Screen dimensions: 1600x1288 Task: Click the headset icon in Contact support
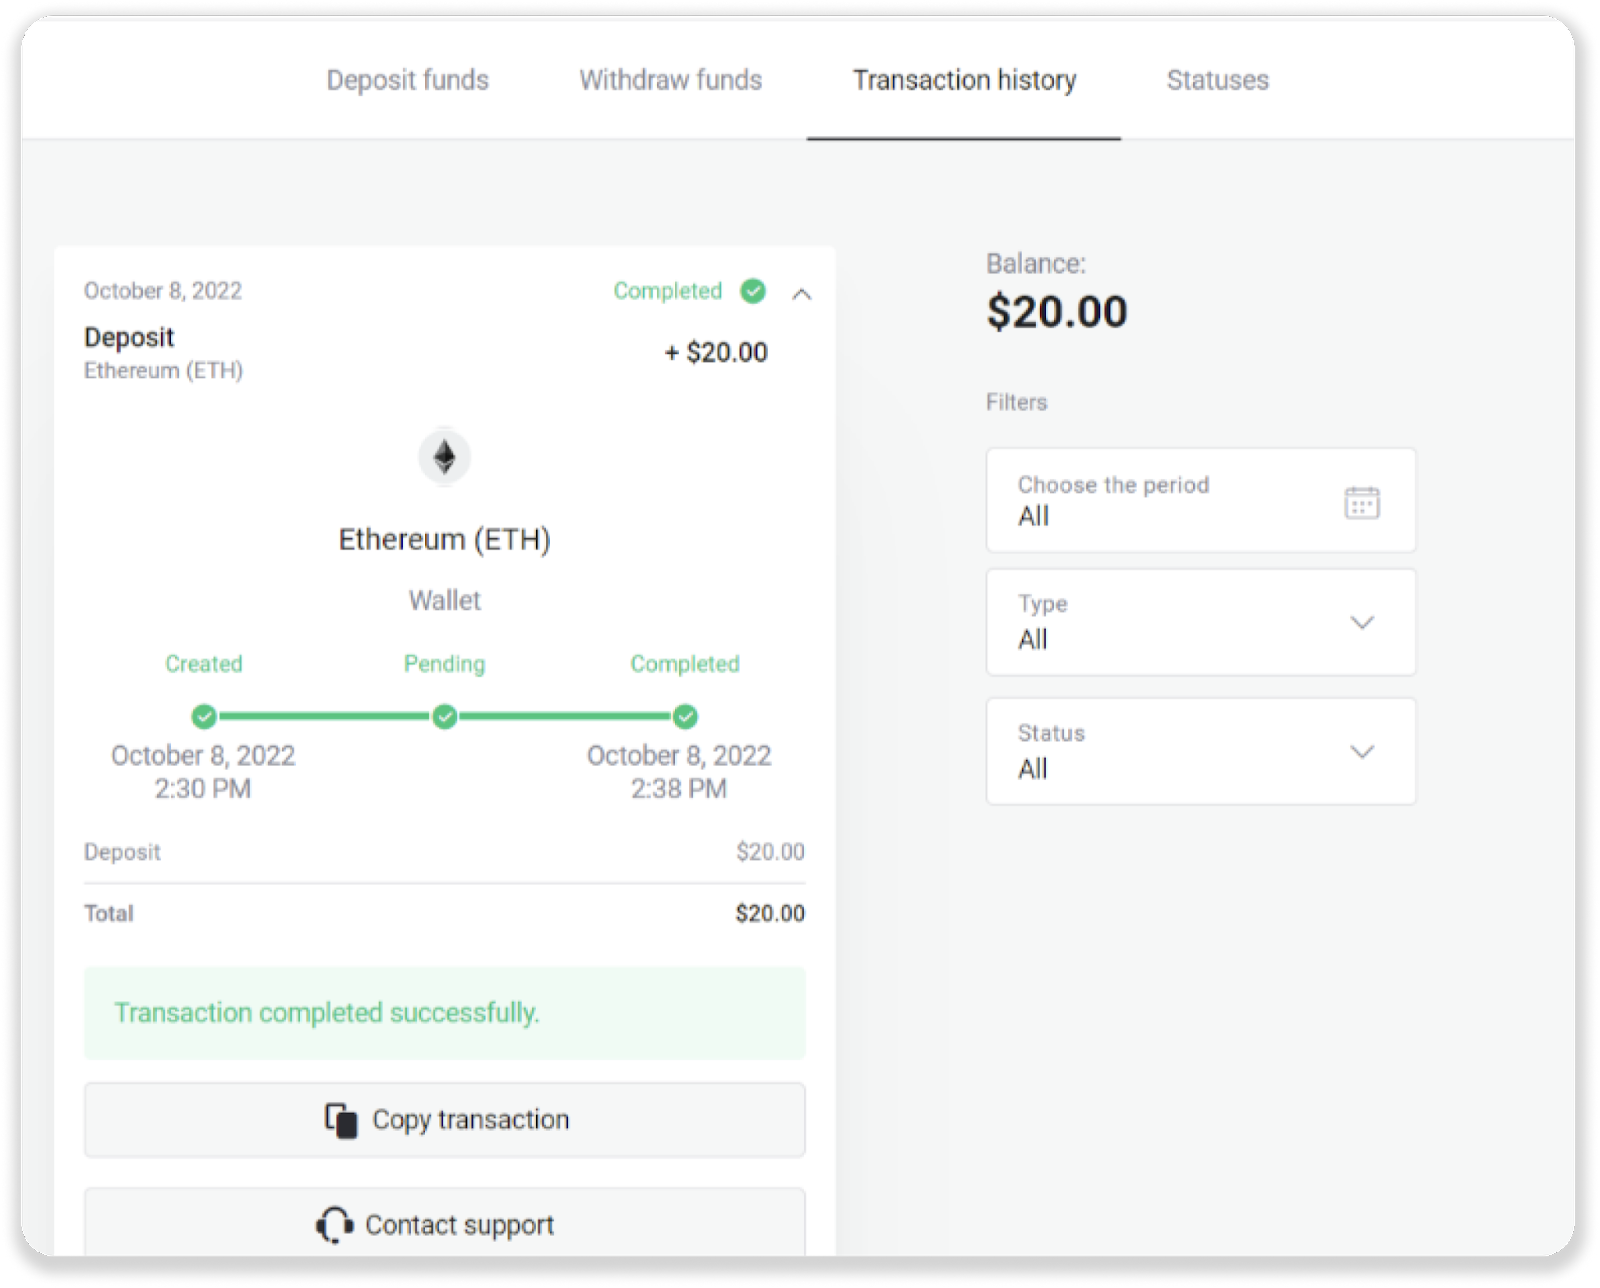334,1225
